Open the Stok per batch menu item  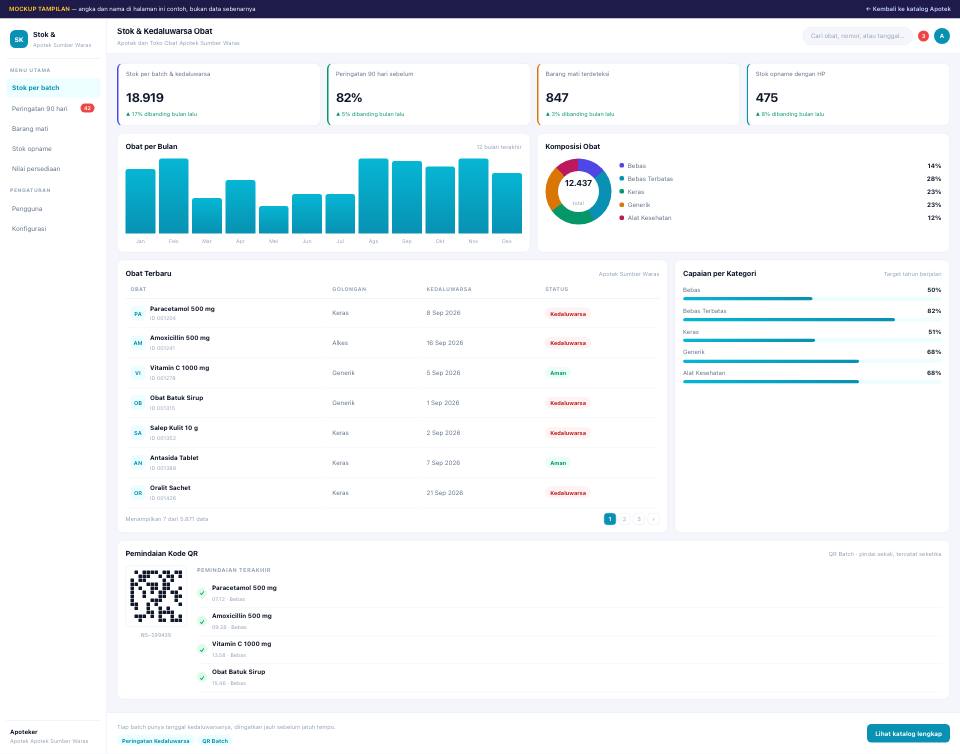(x=53, y=88)
